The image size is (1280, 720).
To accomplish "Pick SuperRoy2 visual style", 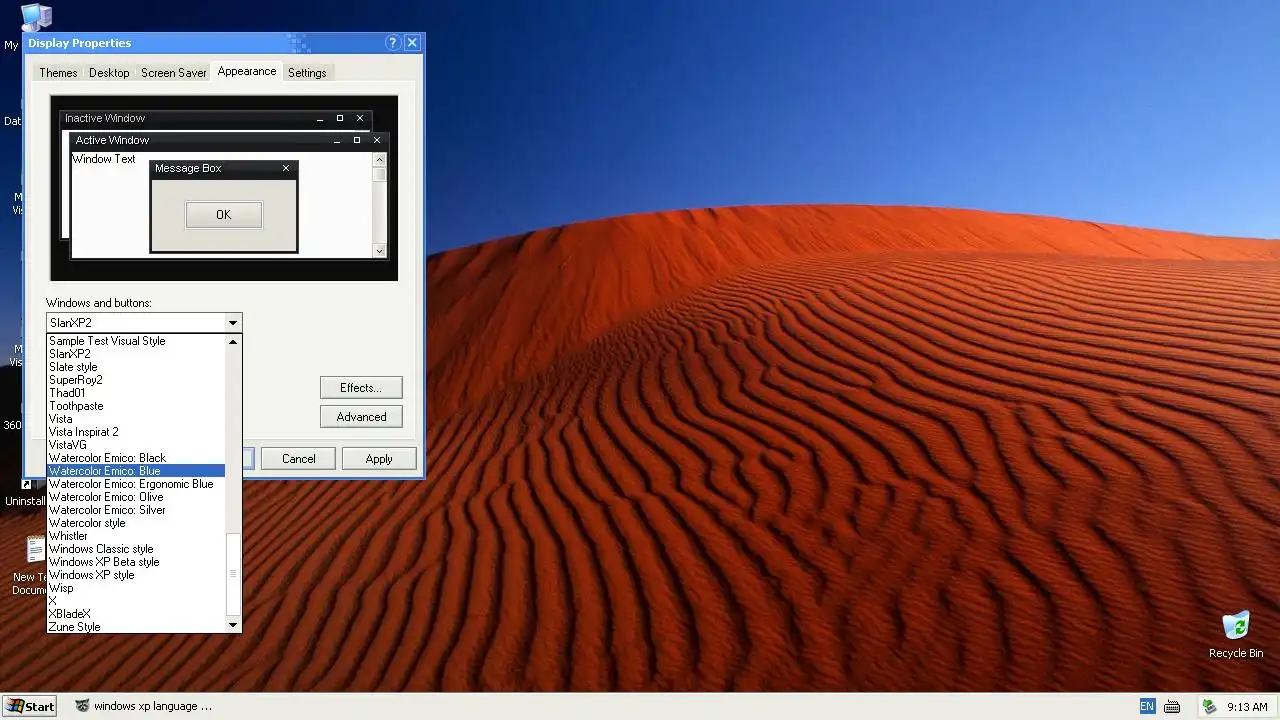I will coord(136,380).
